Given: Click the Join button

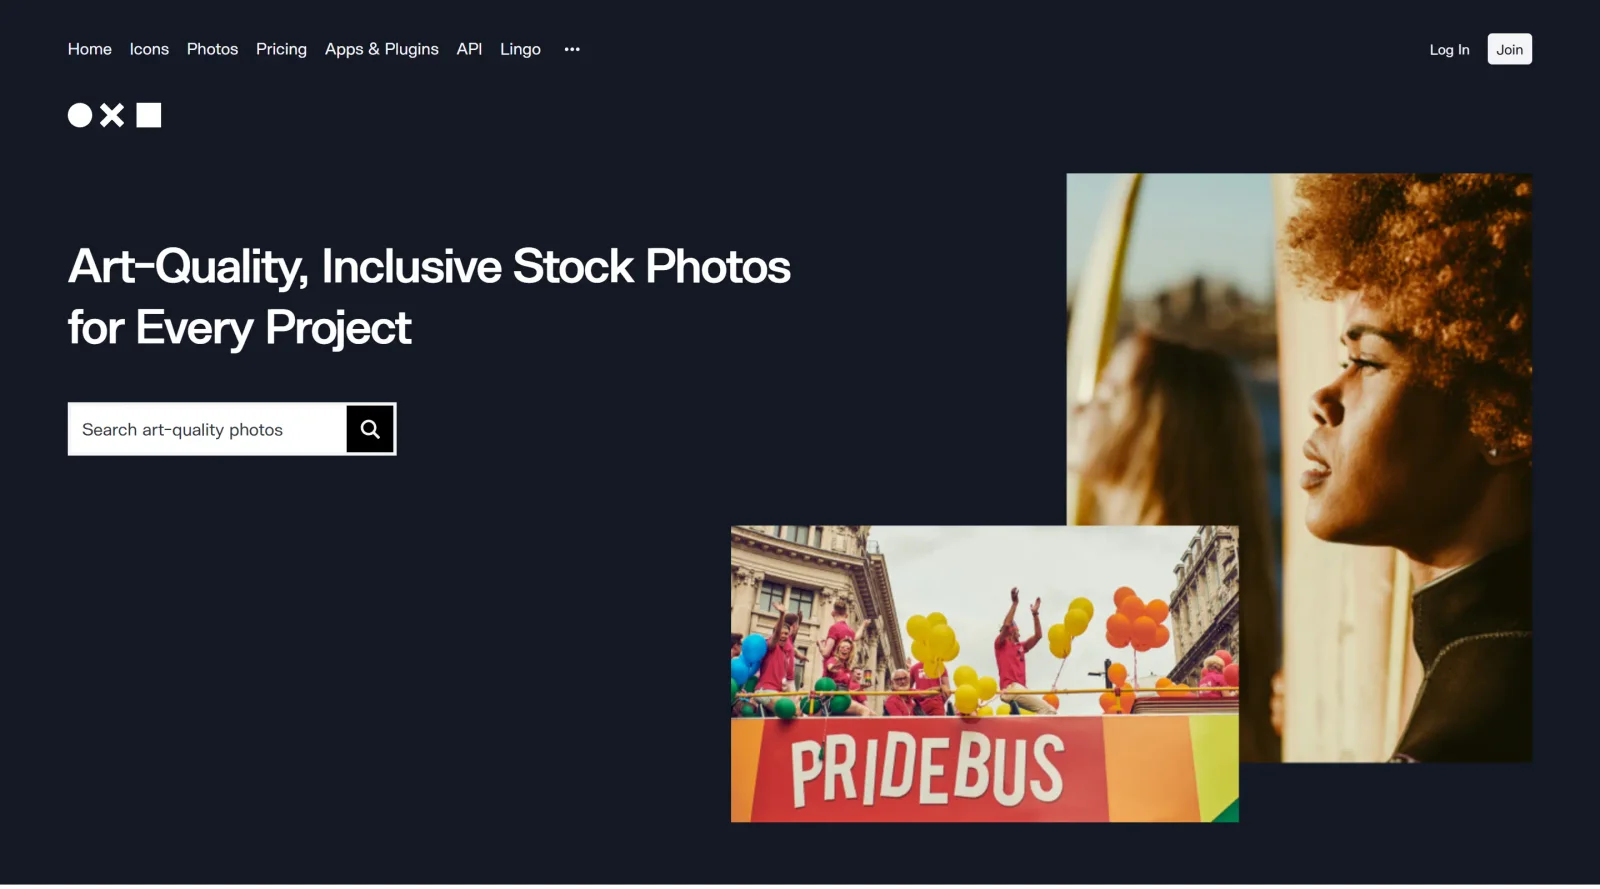Looking at the screenshot, I should coord(1509,50).
